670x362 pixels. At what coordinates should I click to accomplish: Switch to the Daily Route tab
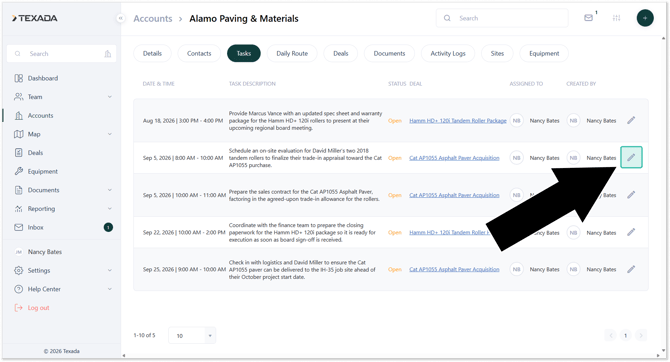[292, 53]
